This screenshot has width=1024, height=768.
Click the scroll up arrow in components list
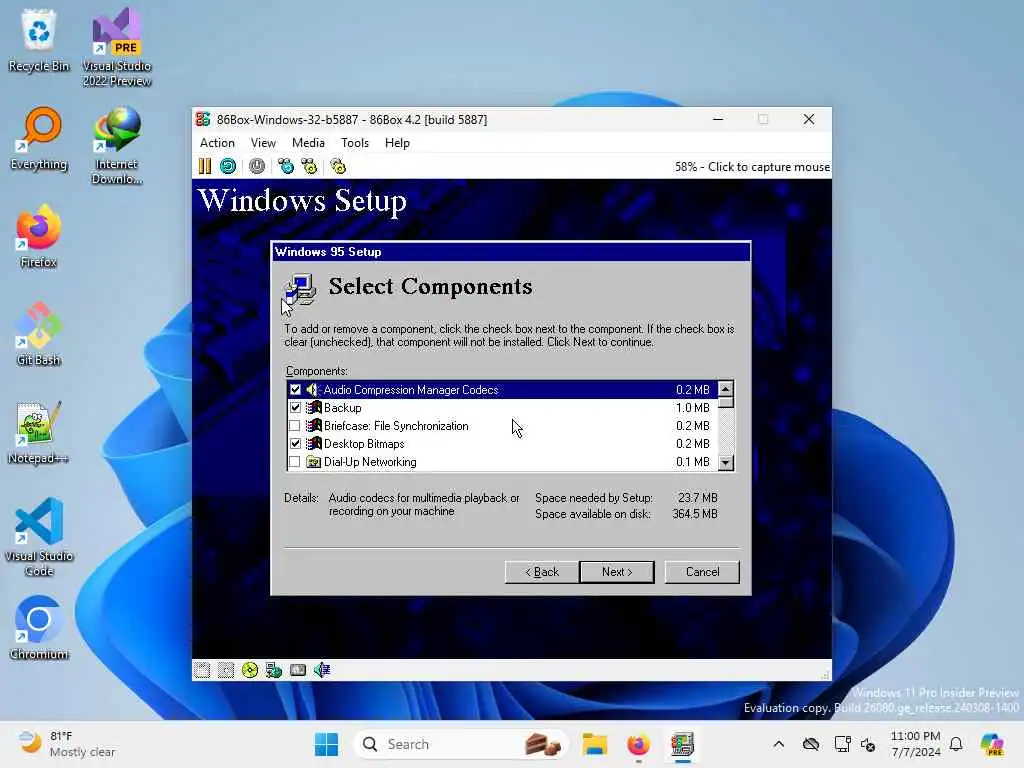click(726, 389)
